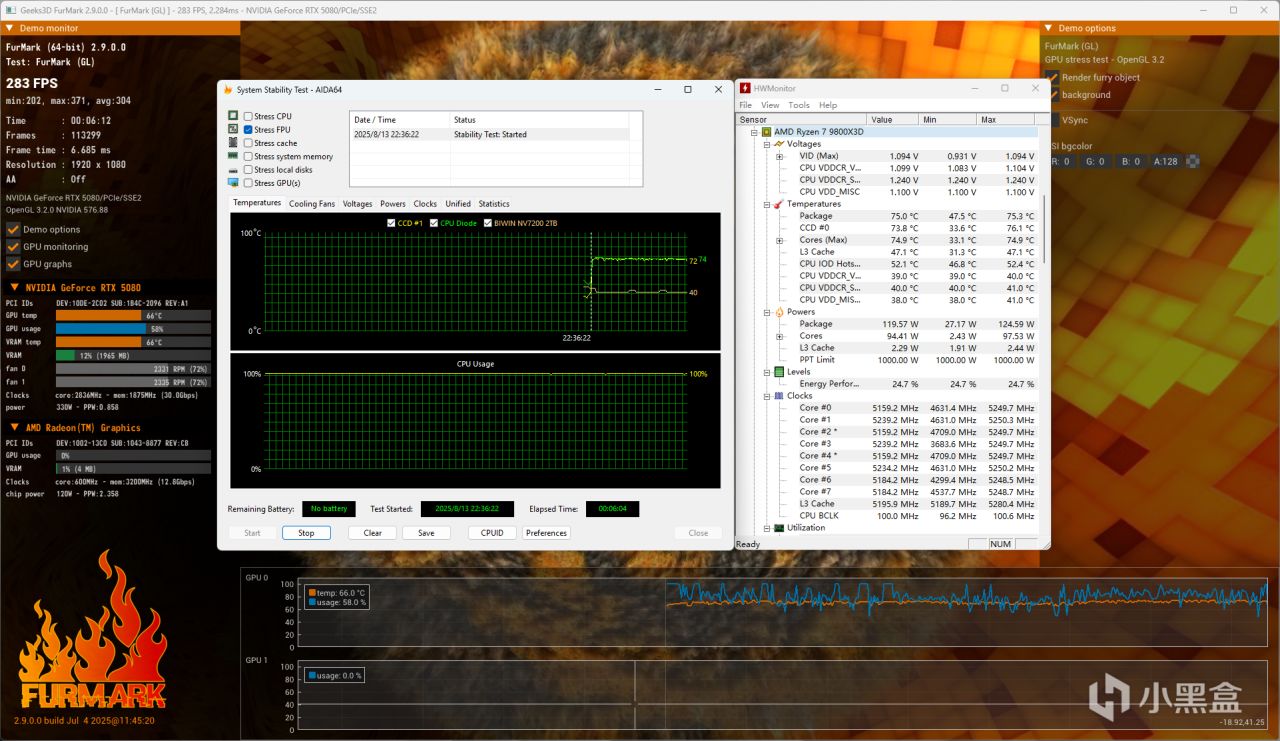
Task: Collapse the NVIDIA GeForce RTX 5080 section
Action: point(14,288)
